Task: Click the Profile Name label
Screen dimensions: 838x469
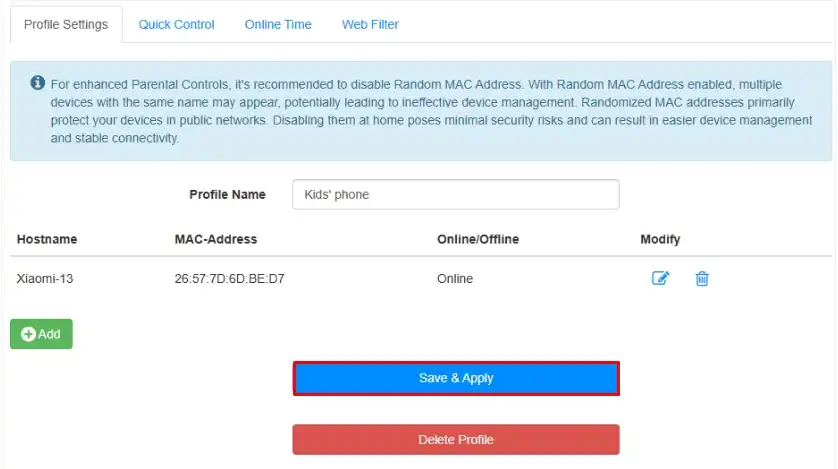Action: pyautogui.click(x=227, y=194)
